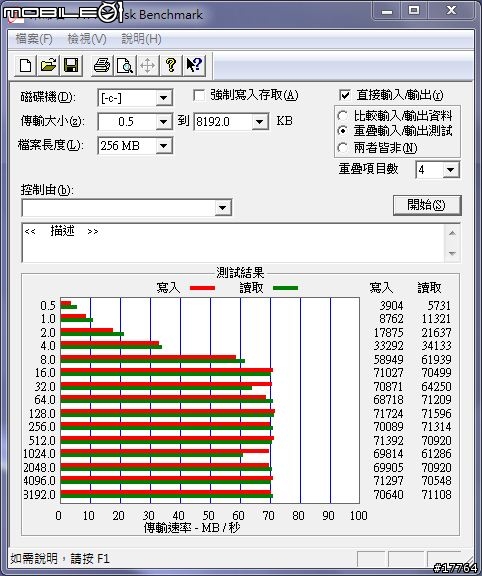Click write value 71724 for 128.0 row
This screenshot has width=482, height=576.
(388, 414)
